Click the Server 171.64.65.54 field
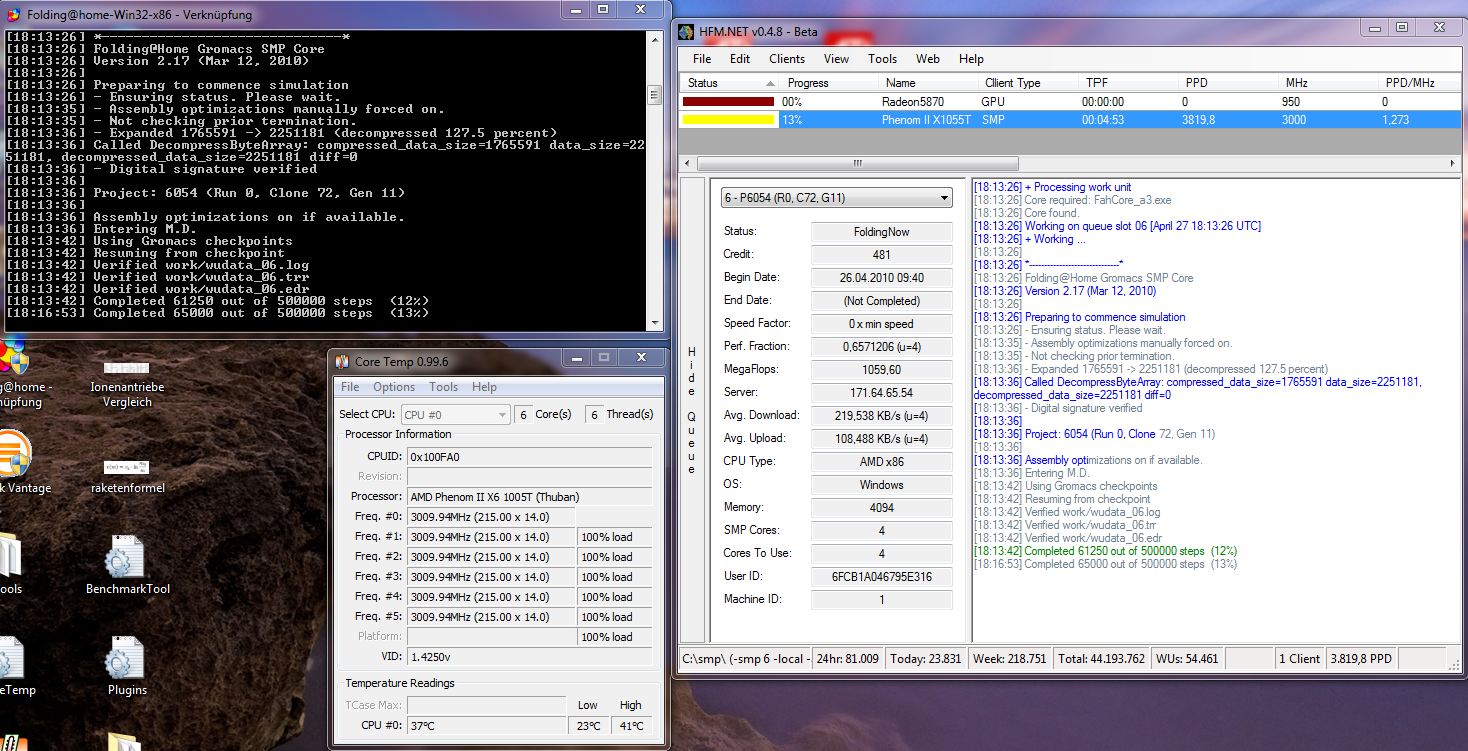The height and width of the screenshot is (751, 1468). click(x=881, y=393)
